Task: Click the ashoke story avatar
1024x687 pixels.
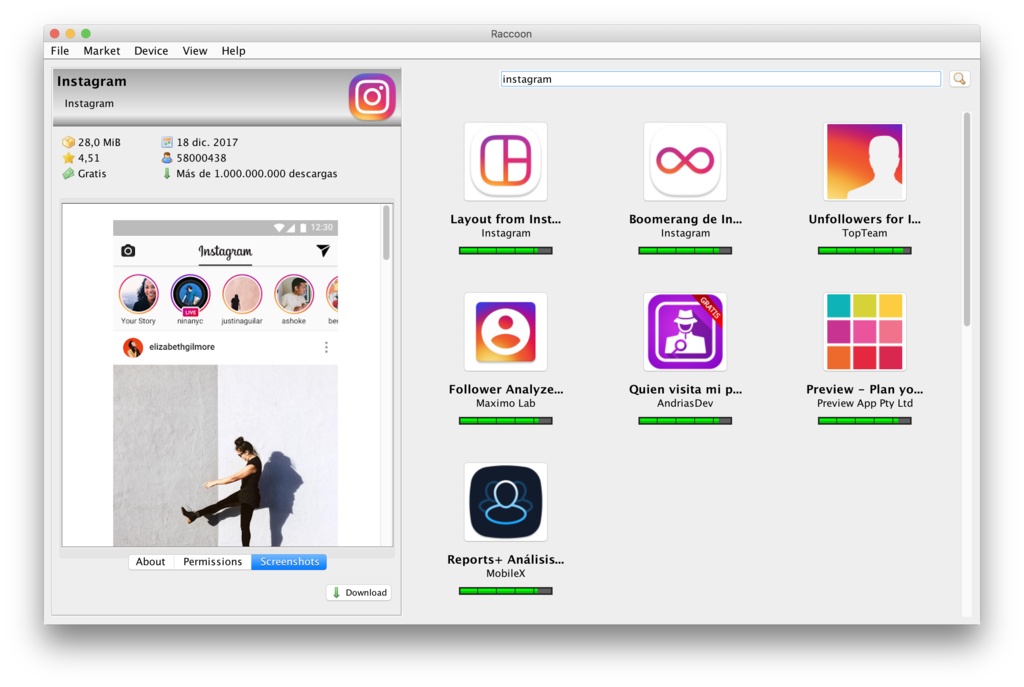Action: click(294, 295)
